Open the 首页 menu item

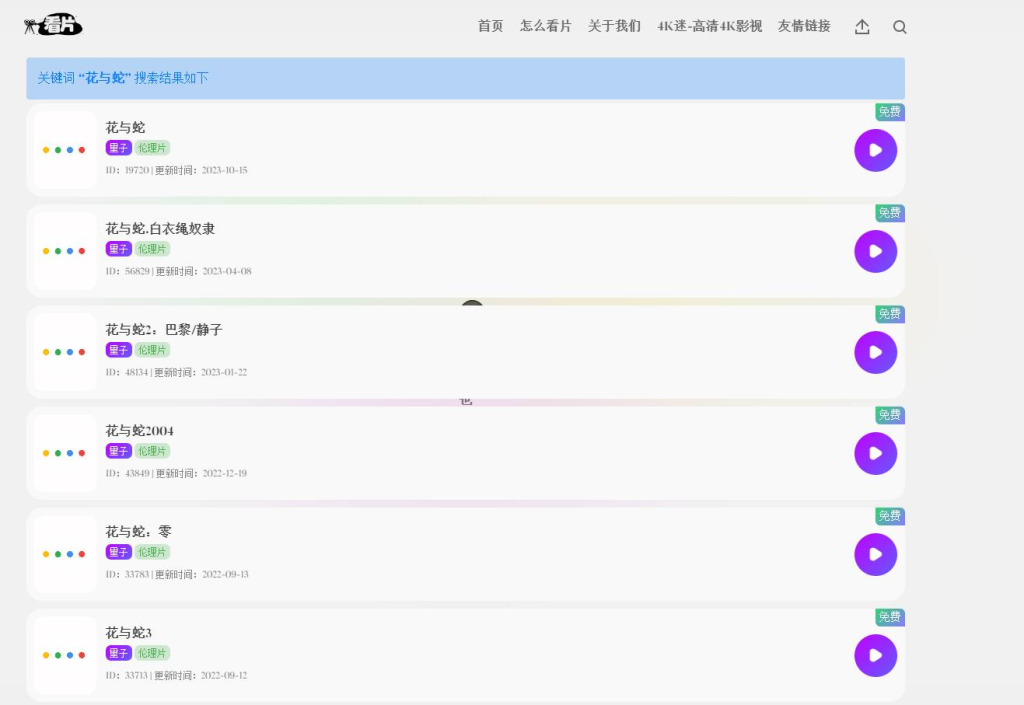click(490, 26)
